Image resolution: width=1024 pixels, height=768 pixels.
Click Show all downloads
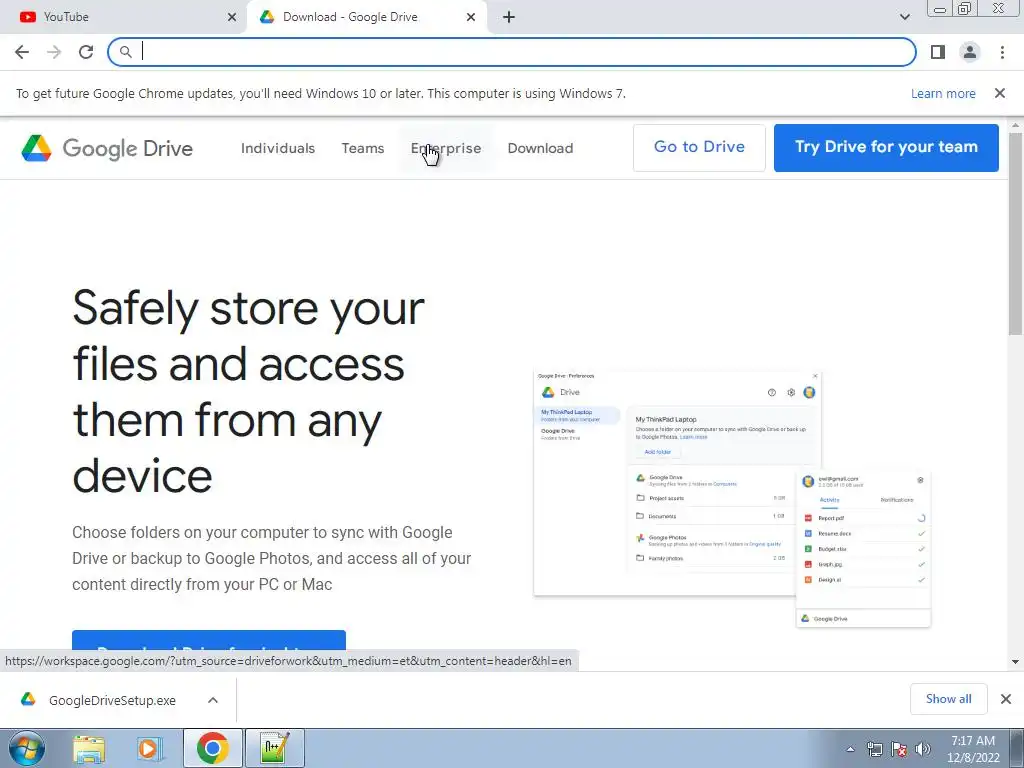click(948, 699)
